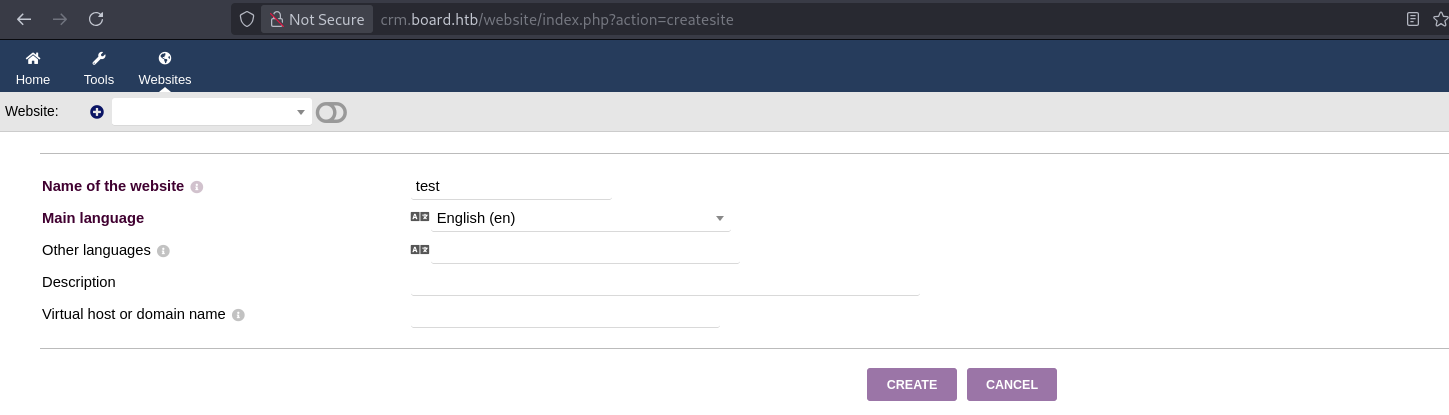Open the Tools wrench icon

[99, 58]
